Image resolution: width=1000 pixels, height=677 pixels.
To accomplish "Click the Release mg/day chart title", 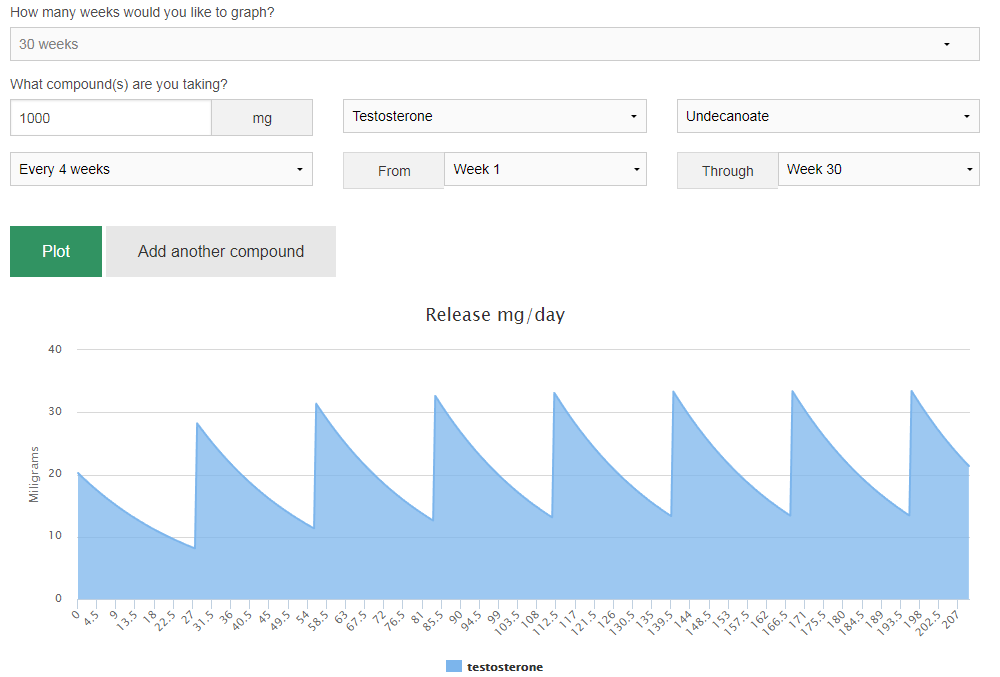I will [495, 315].
